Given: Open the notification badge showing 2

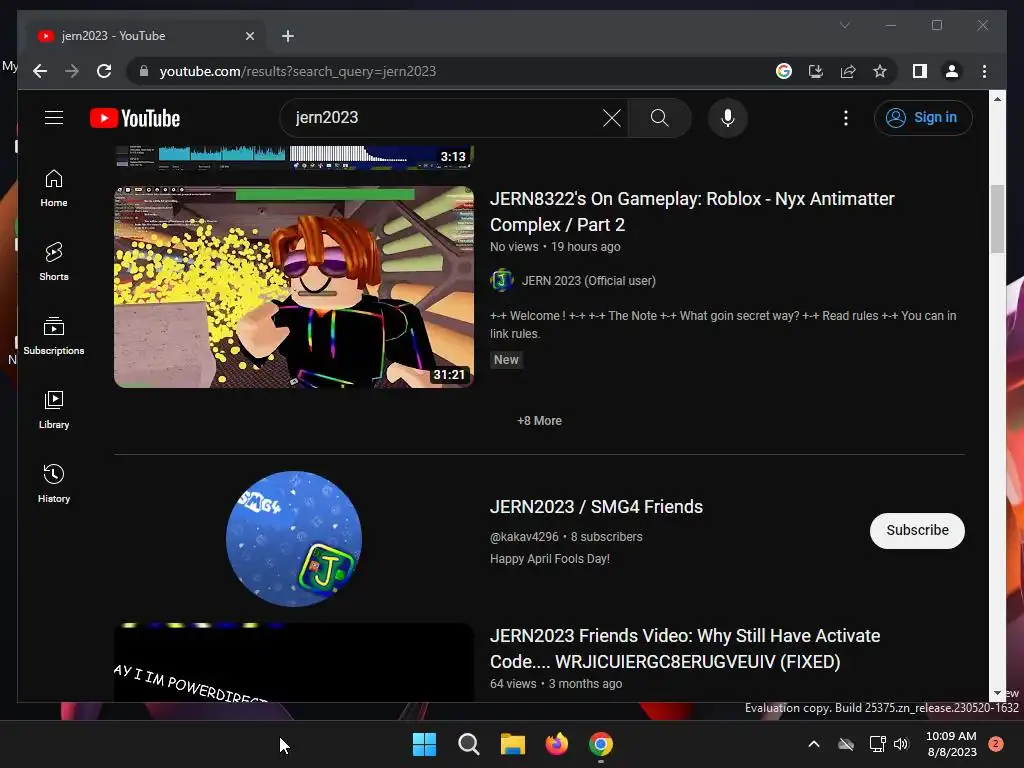Looking at the screenshot, I should (996, 744).
